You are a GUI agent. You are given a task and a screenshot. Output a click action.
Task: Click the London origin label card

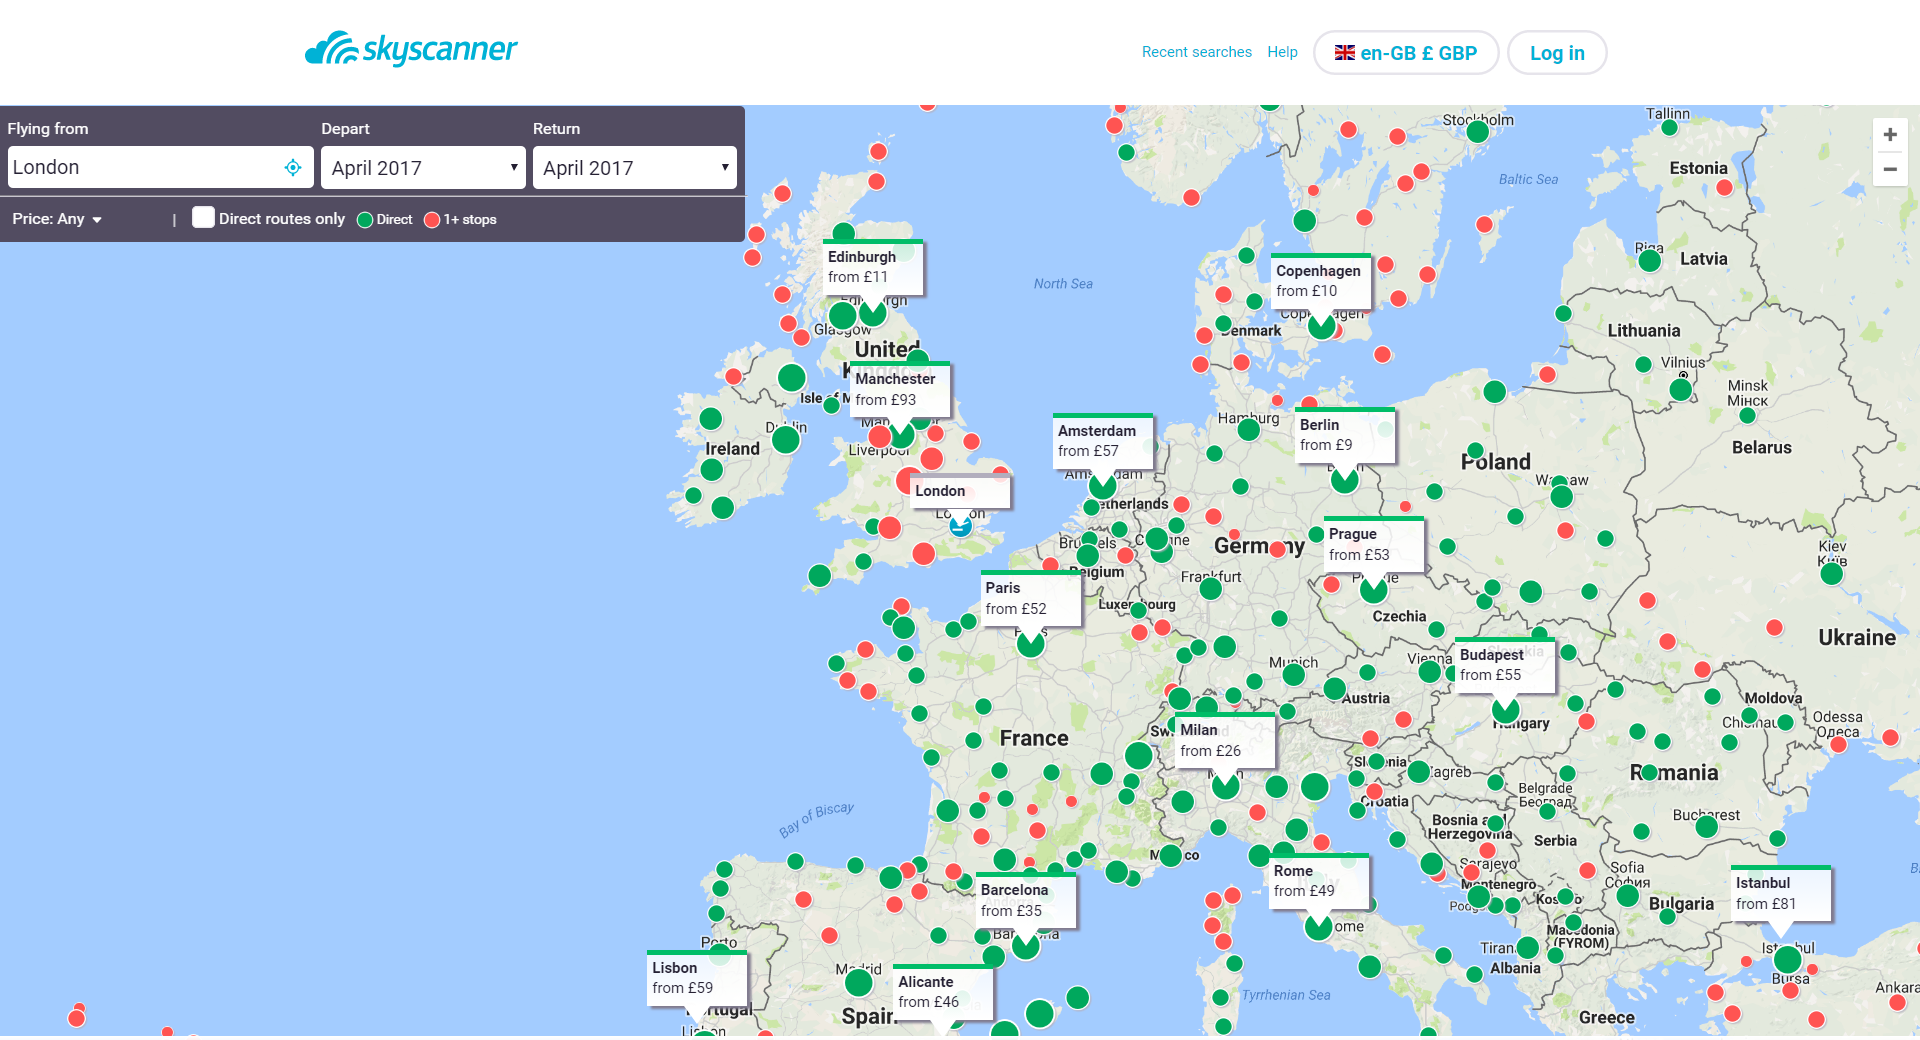coord(961,491)
